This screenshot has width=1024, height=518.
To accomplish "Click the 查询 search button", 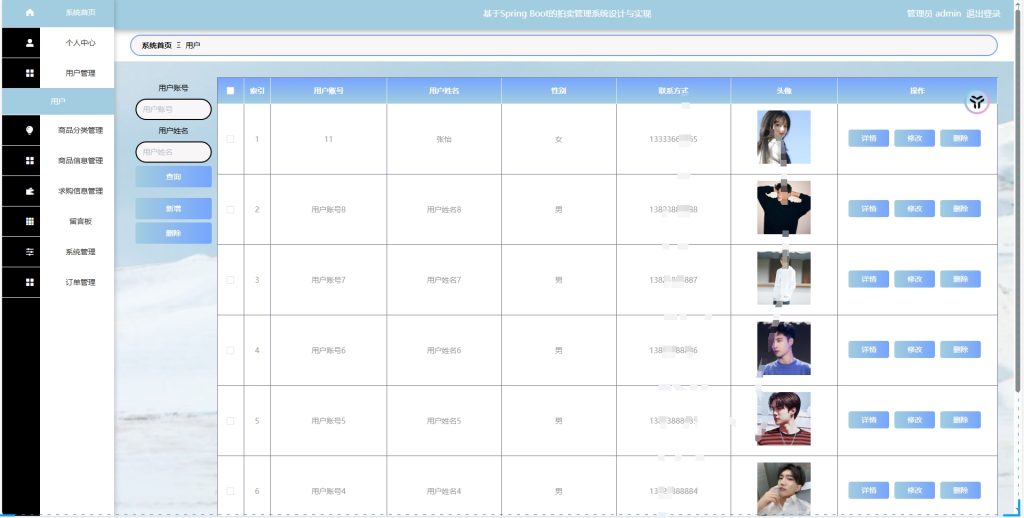I will click(x=174, y=177).
